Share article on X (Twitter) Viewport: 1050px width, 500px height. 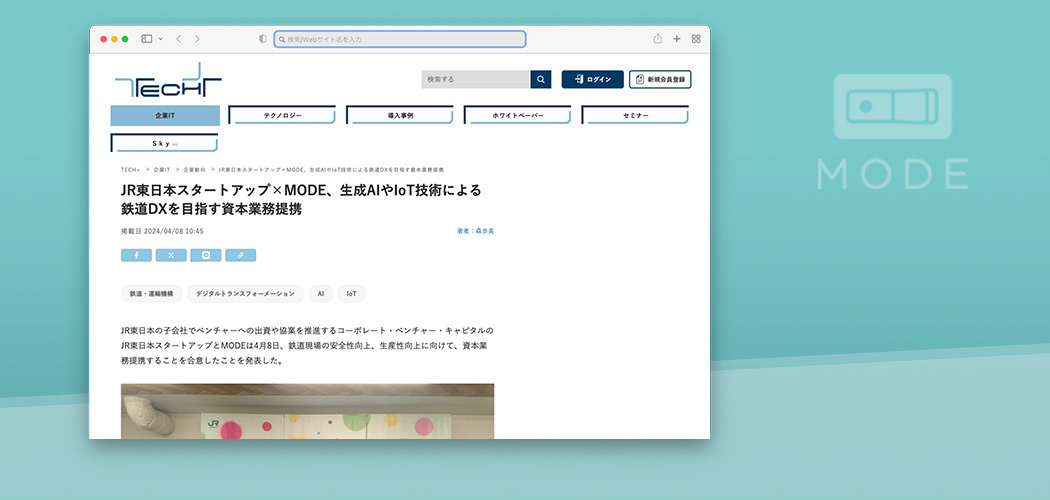(171, 255)
